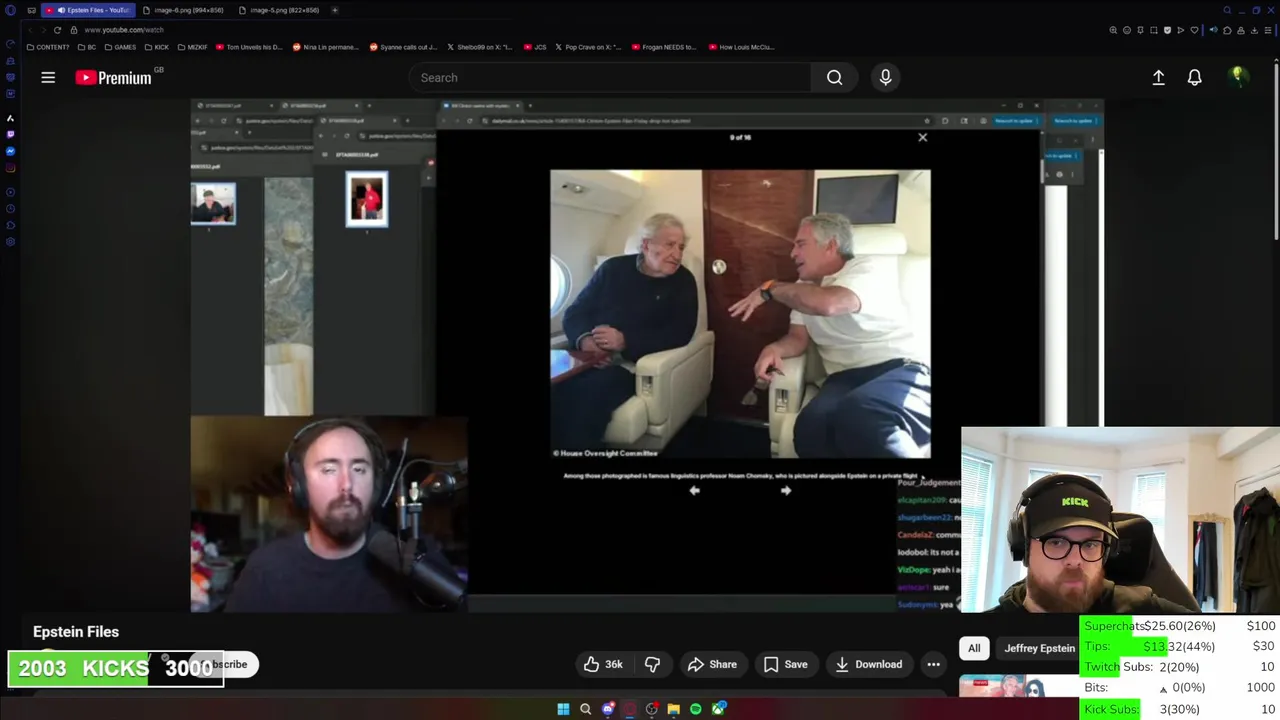Go to previous gallery image arrow
This screenshot has width=1280, height=720.
point(694,490)
